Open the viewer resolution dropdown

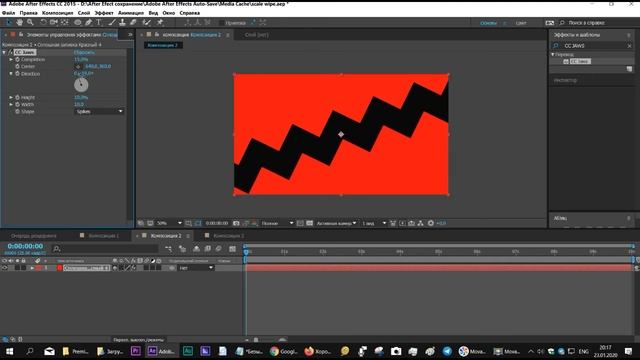coord(277,223)
